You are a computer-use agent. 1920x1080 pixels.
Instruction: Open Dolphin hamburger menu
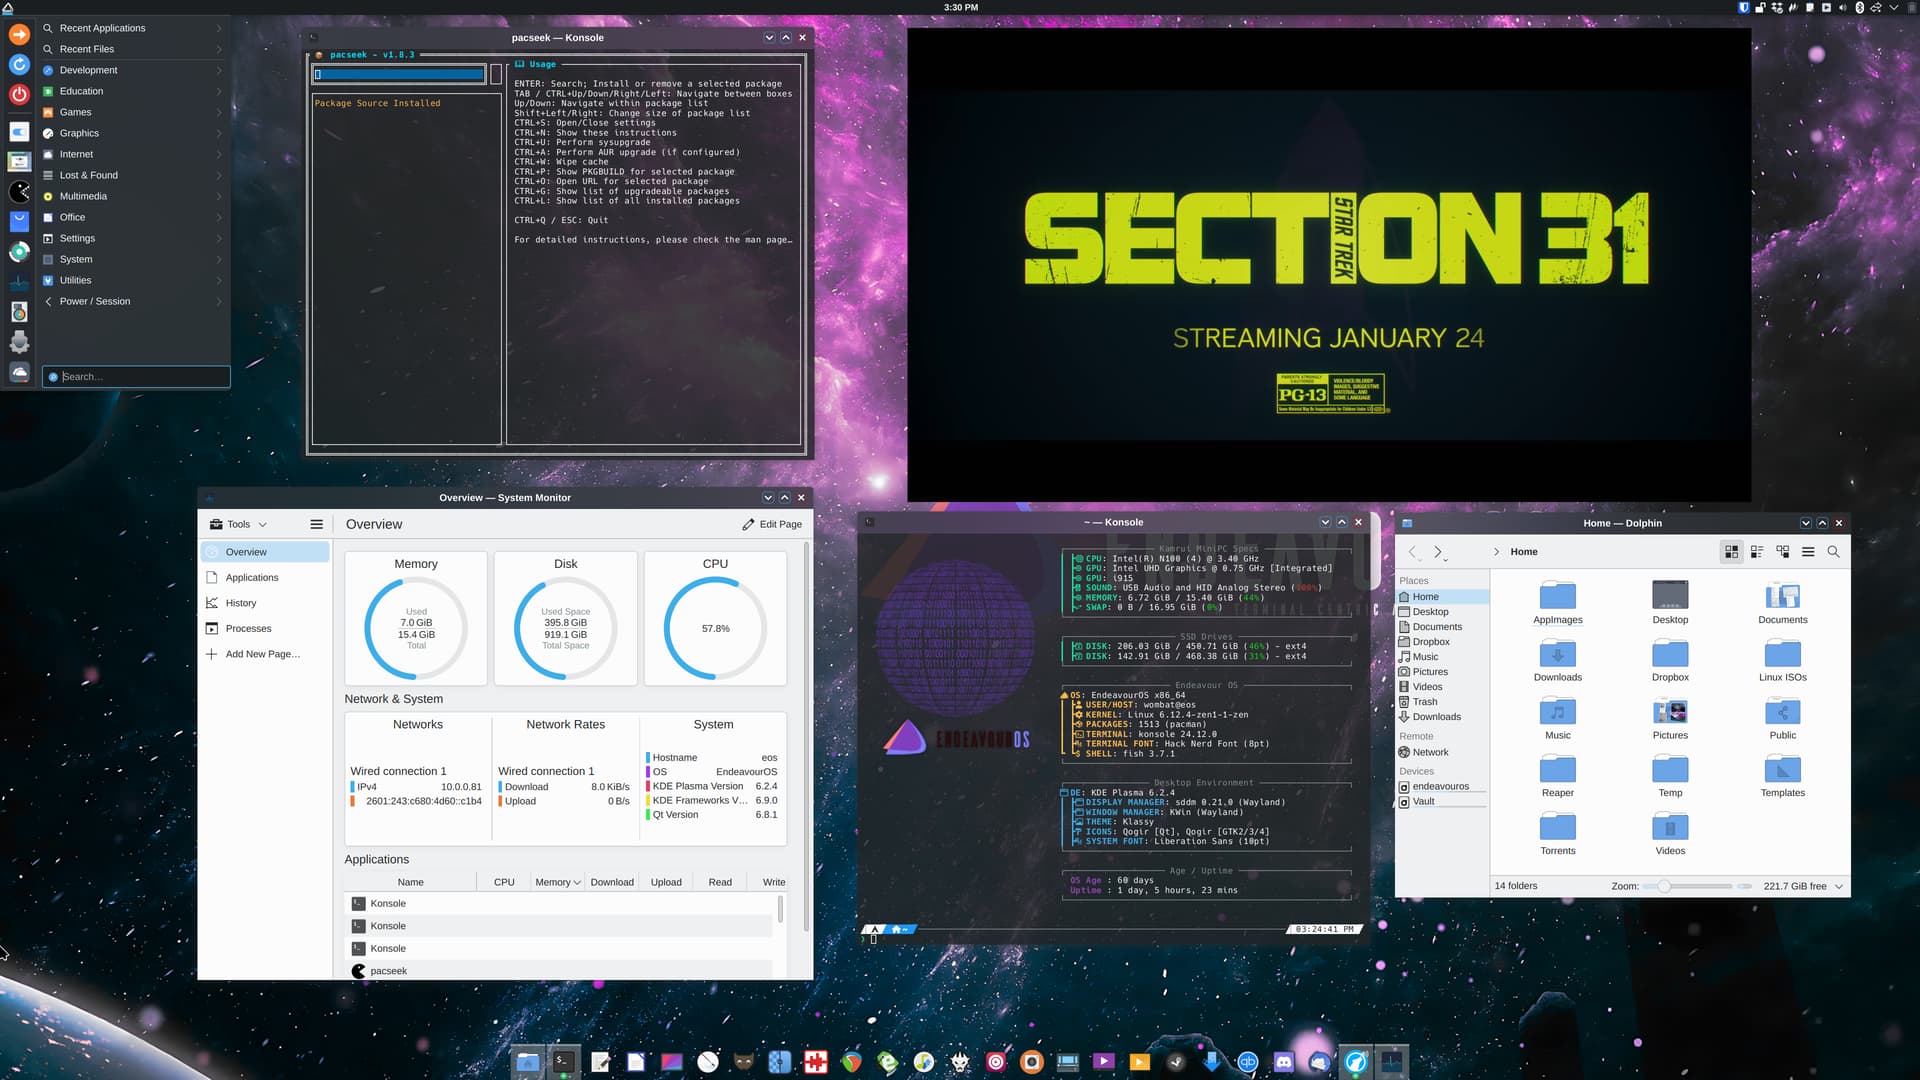coord(1808,551)
